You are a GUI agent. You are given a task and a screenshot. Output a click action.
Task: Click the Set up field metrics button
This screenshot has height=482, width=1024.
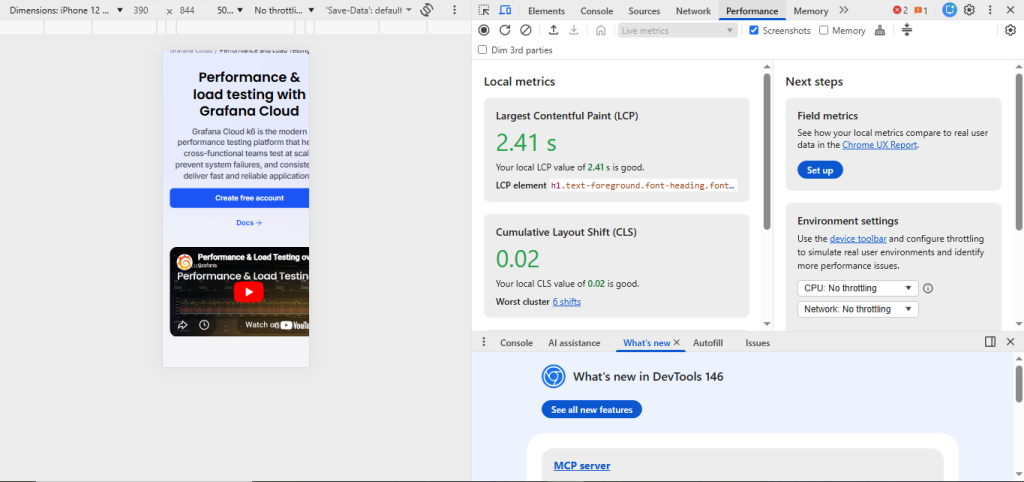[x=820, y=170]
